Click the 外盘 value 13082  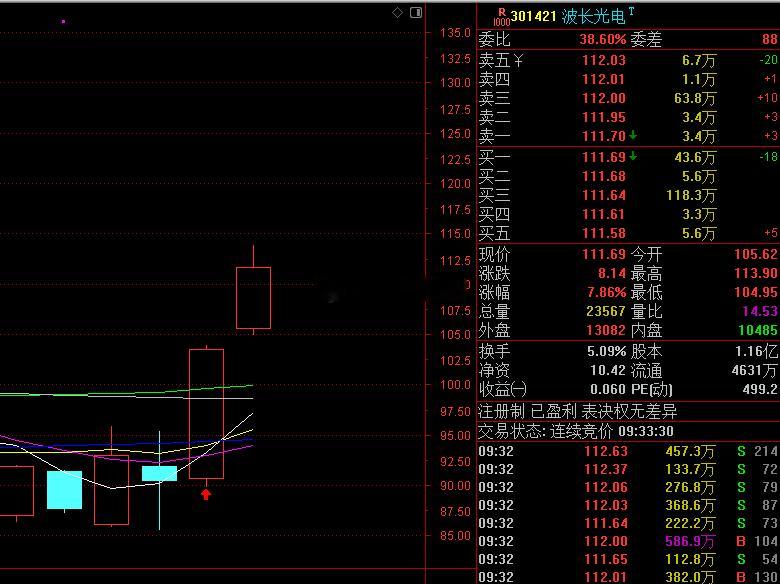click(605, 330)
